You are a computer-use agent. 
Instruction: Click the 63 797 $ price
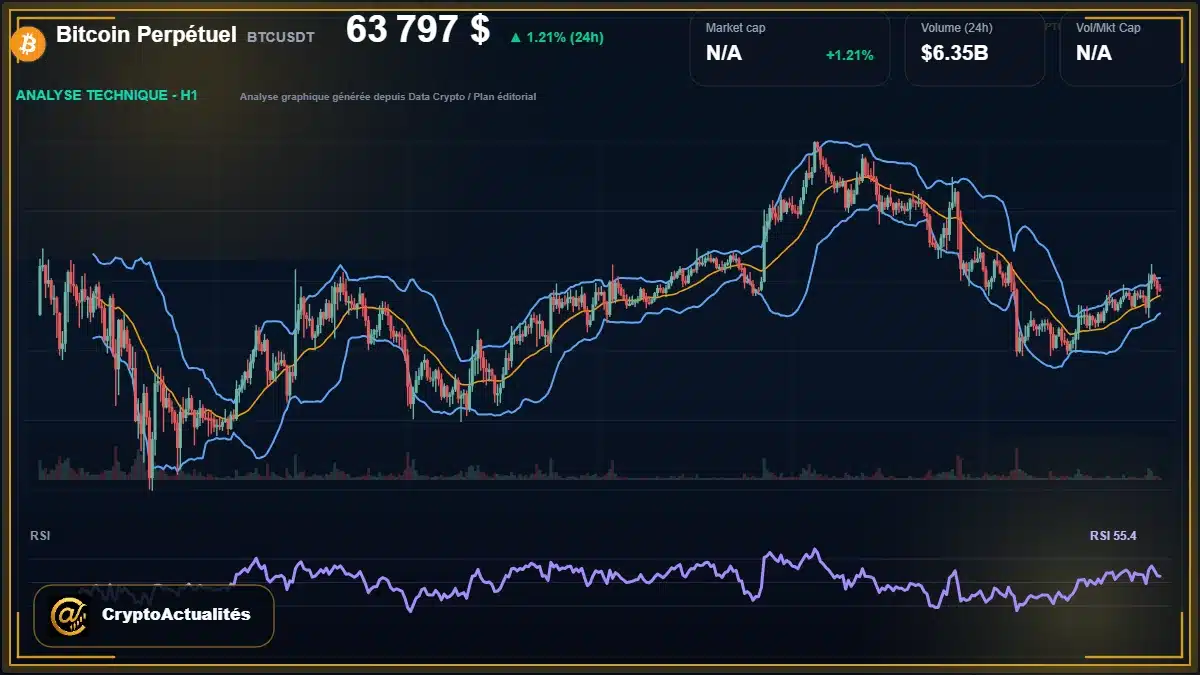click(x=418, y=30)
